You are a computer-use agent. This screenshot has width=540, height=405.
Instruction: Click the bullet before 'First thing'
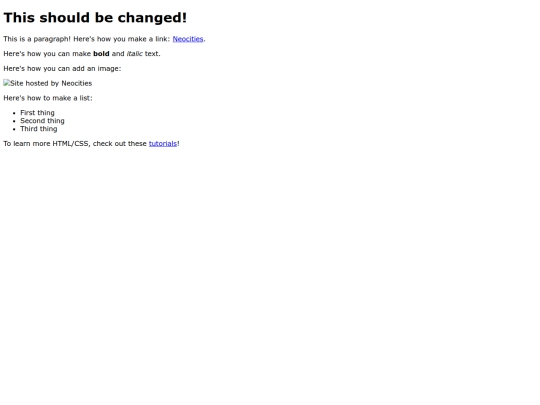(14, 113)
